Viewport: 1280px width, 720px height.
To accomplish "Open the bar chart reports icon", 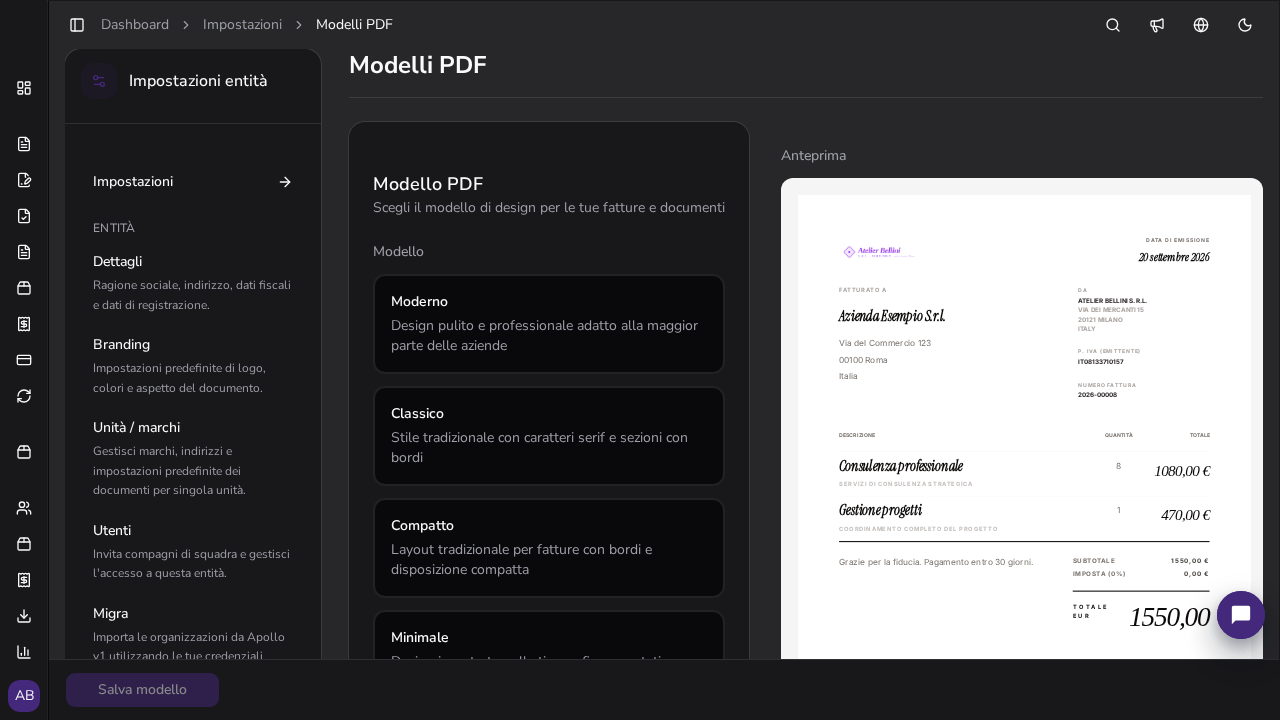I will pos(24,652).
